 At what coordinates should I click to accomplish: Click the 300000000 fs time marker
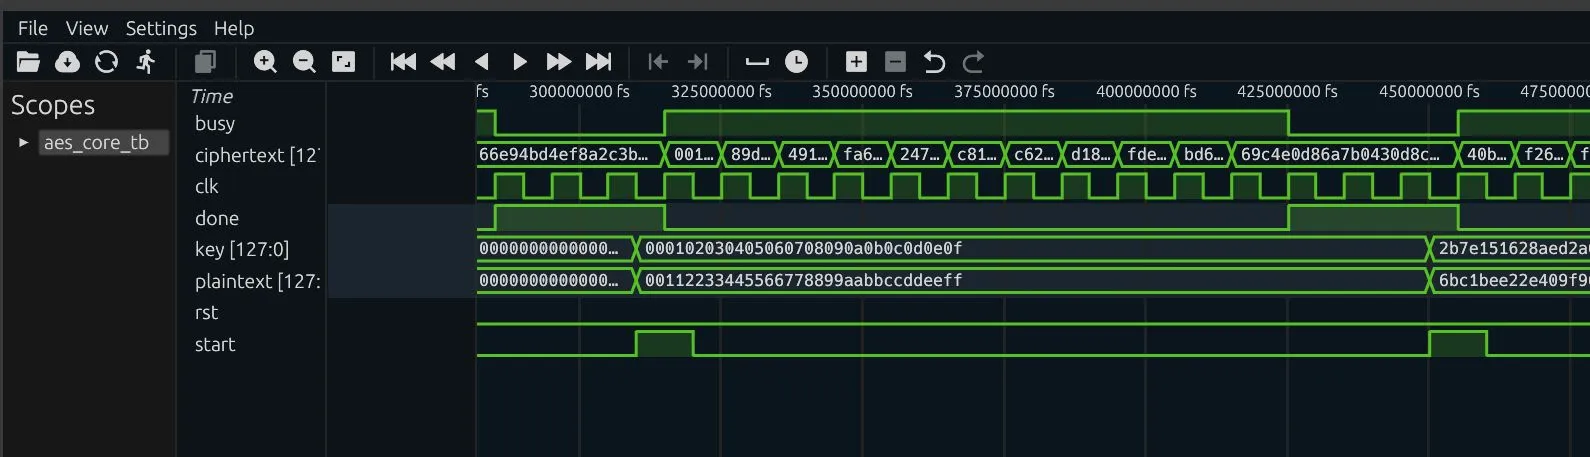tap(579, 91)
